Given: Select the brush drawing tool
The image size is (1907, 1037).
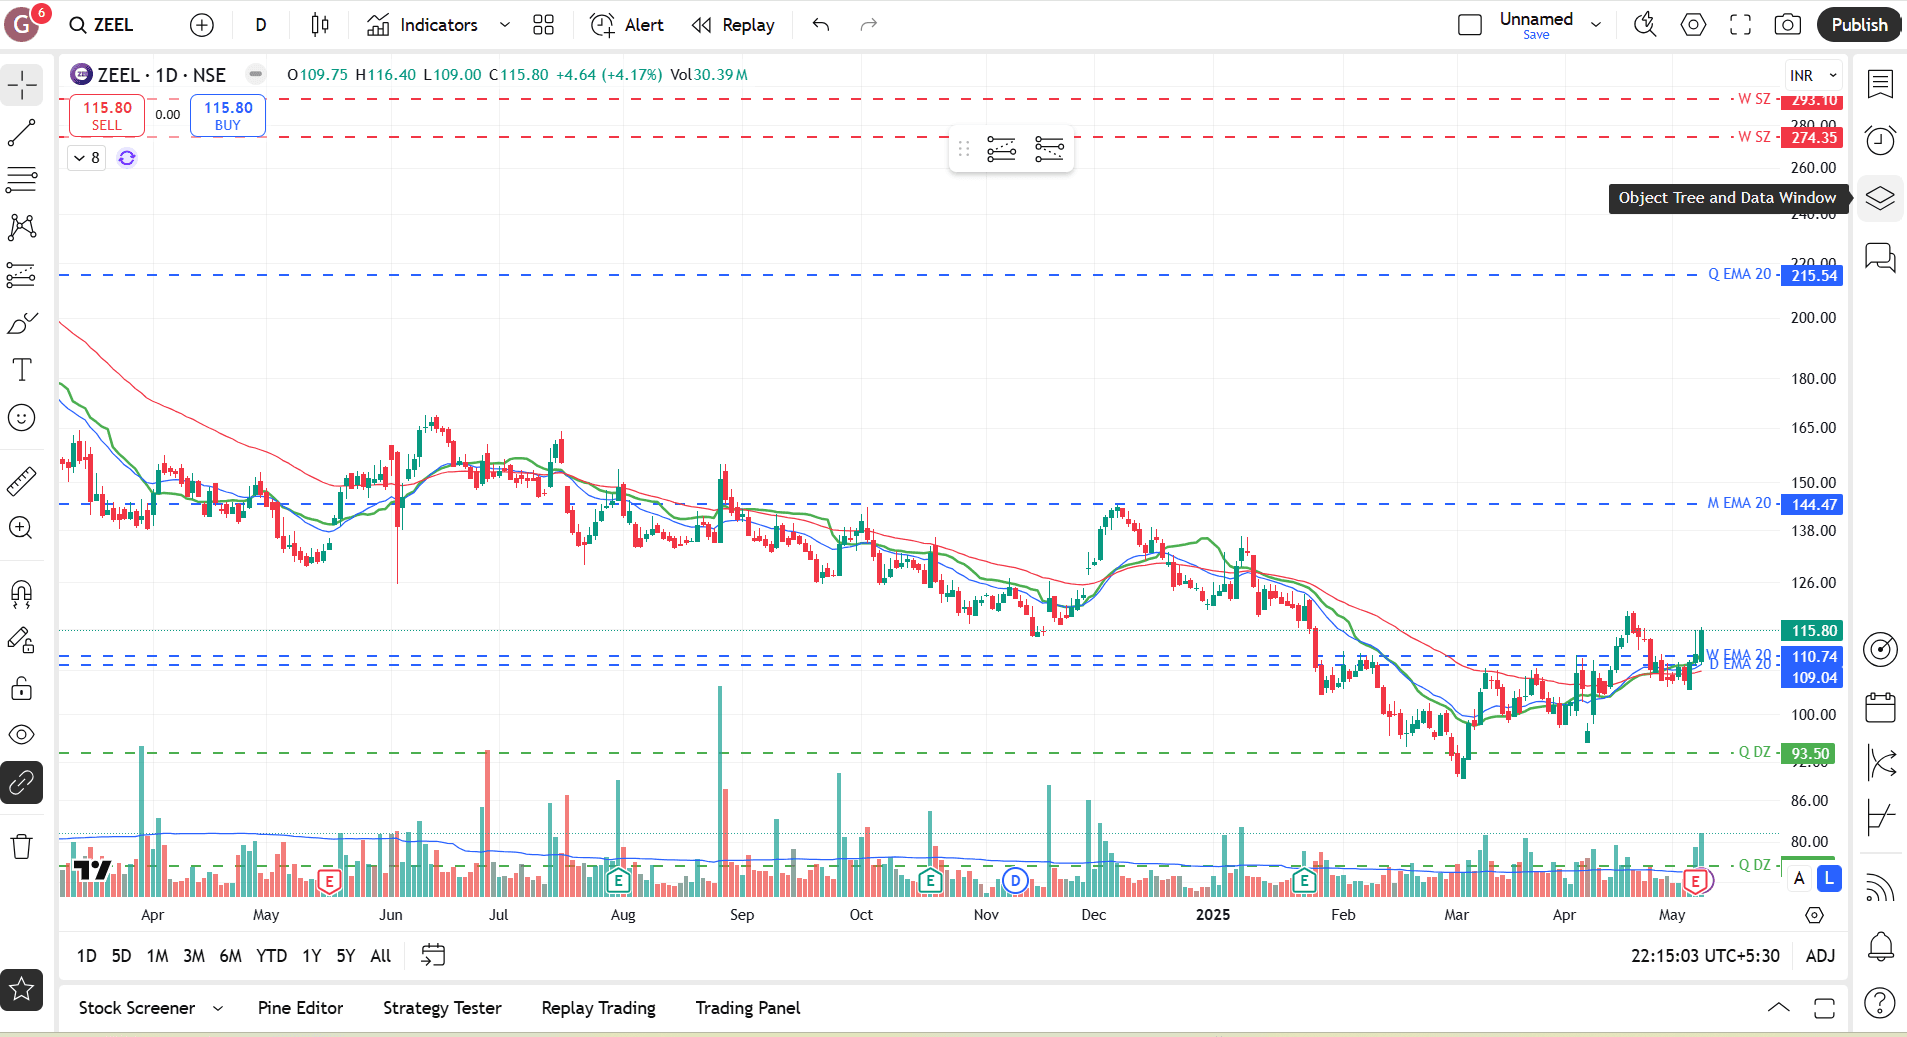Looking at the screenshot, I should point(22,323).
